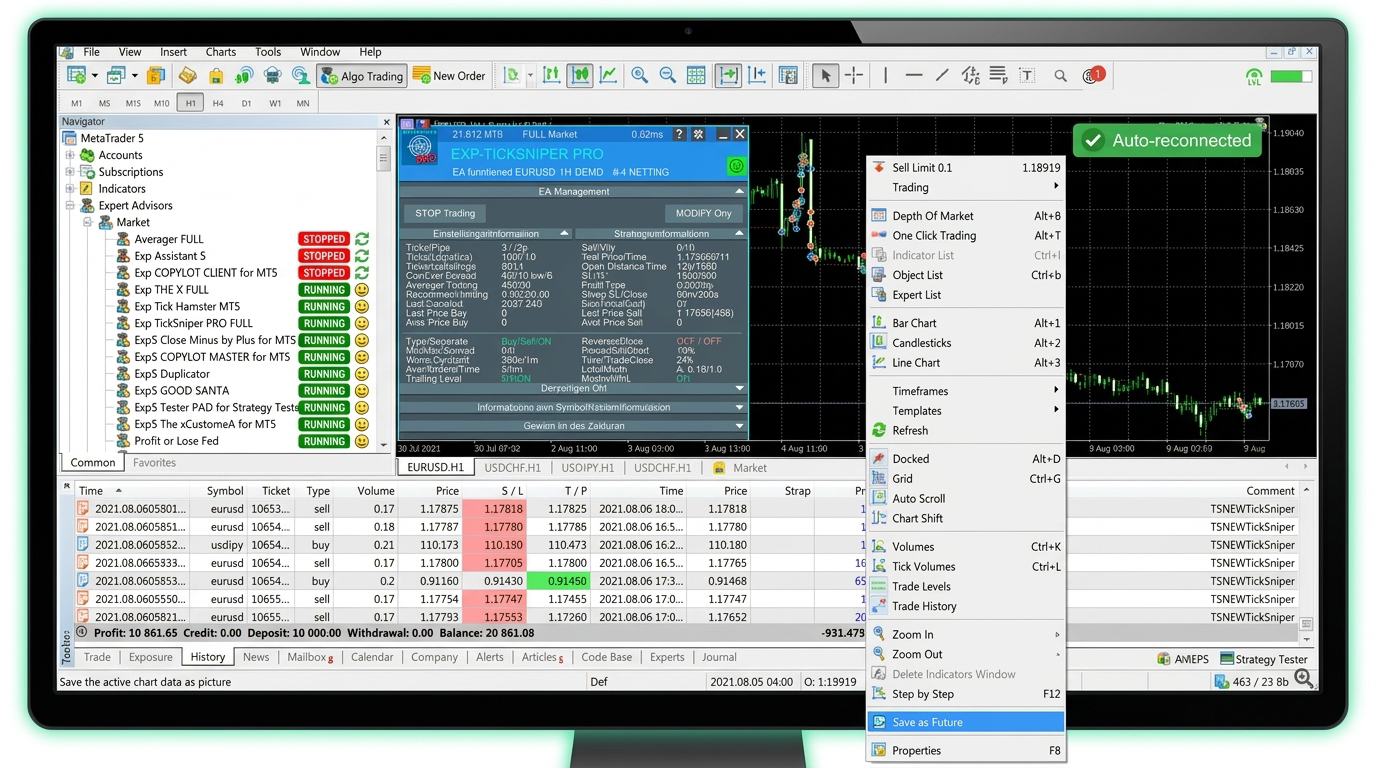Switch to the Journal tab
This screenshot has height=768, width=1376.
point(719,657)
